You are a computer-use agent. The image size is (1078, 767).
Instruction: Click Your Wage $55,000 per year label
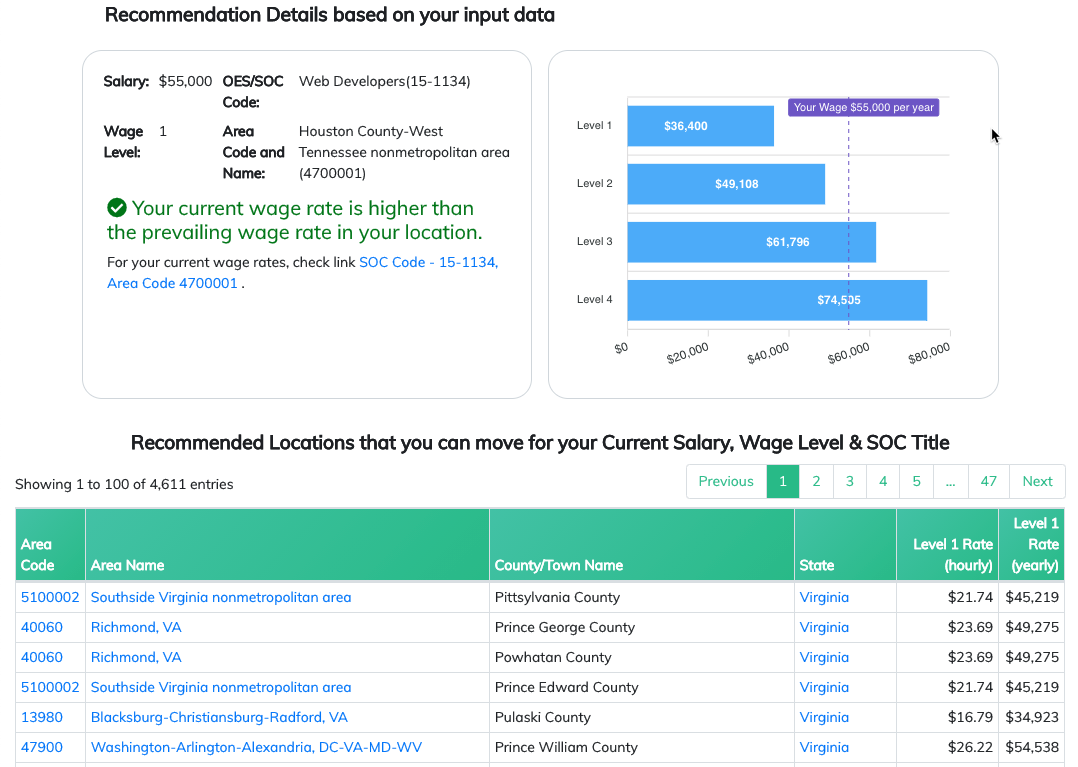point(864,107)
